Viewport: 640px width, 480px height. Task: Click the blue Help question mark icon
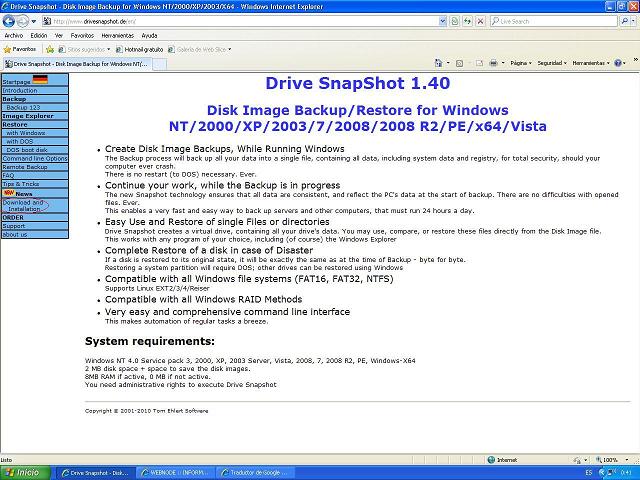[x=618, y=63]
